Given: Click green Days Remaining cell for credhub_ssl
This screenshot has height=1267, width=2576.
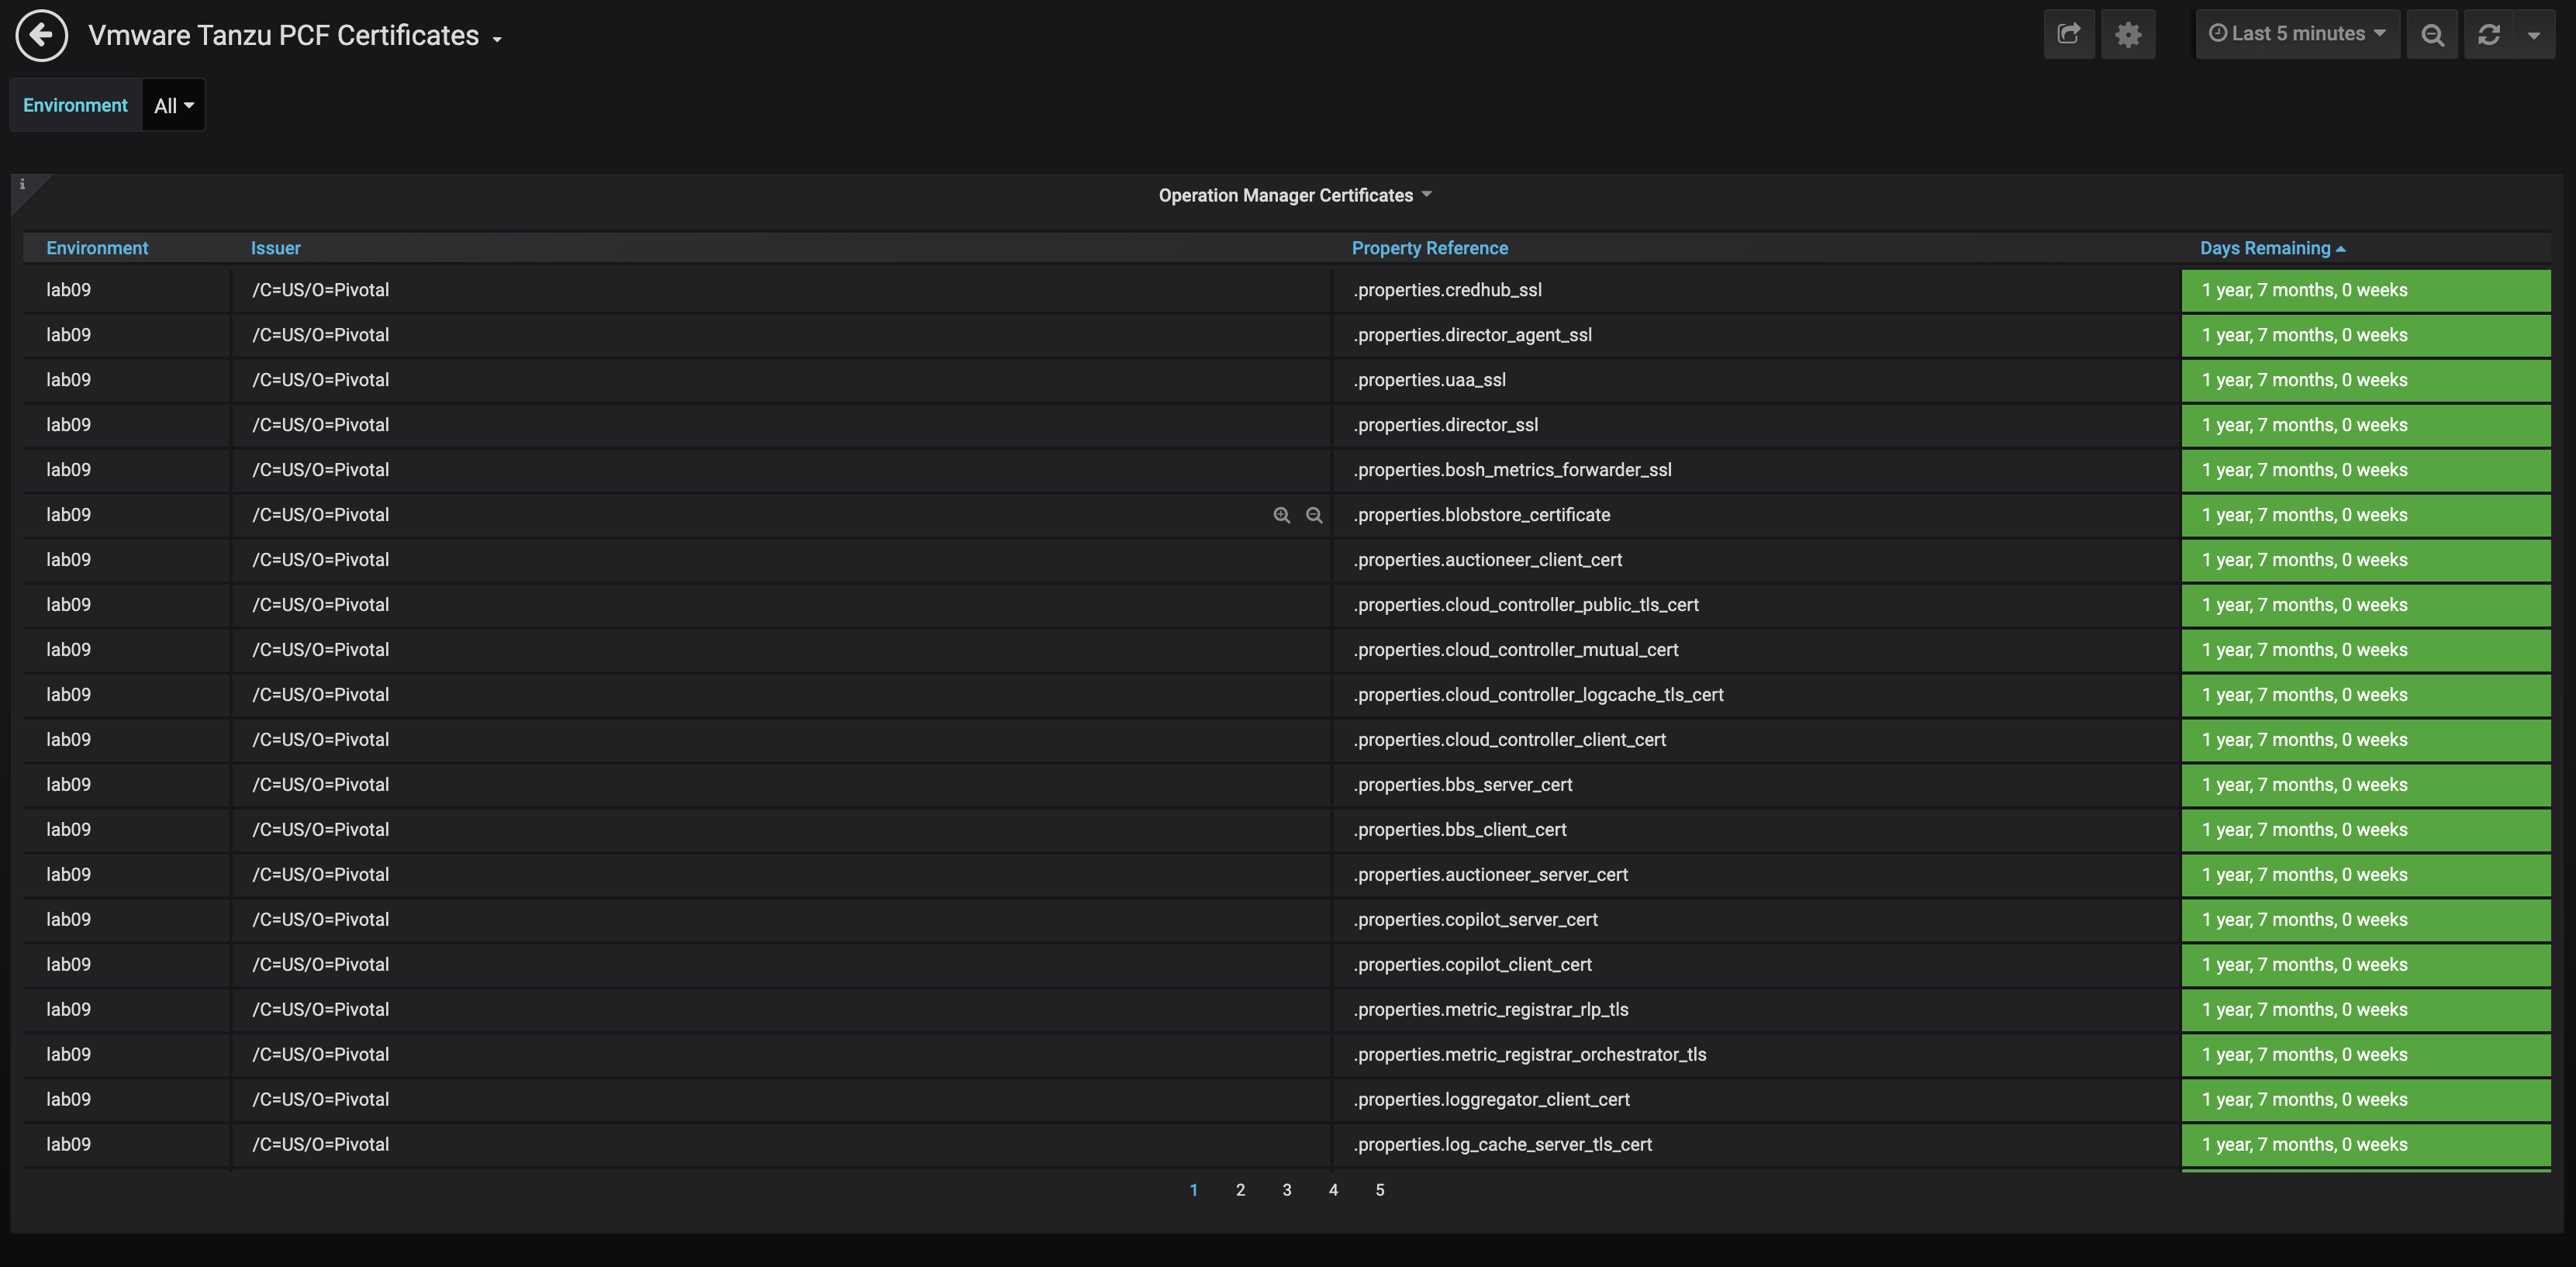Looking at the screenshot, I should click(2366, 290).
